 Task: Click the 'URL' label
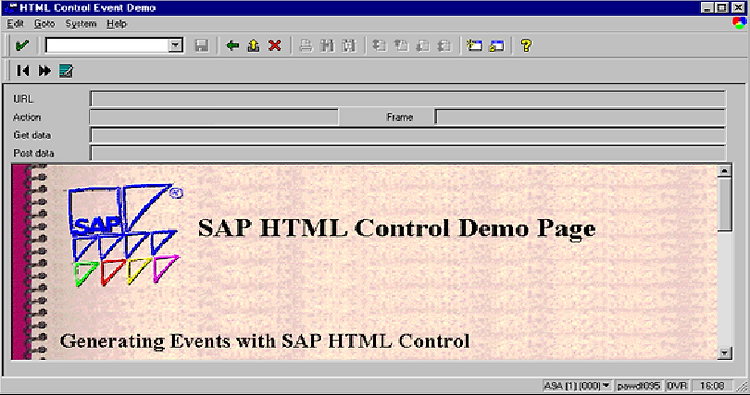coord(23,99)
